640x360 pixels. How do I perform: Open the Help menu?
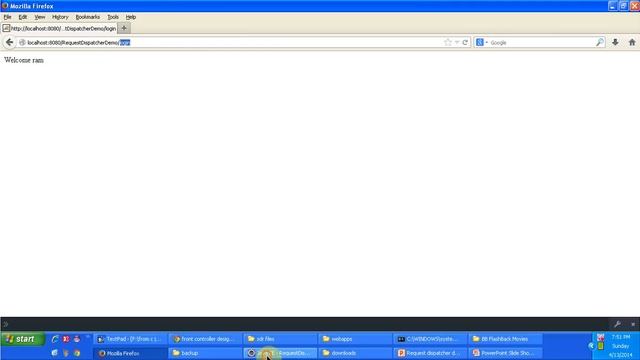point(131,17)
